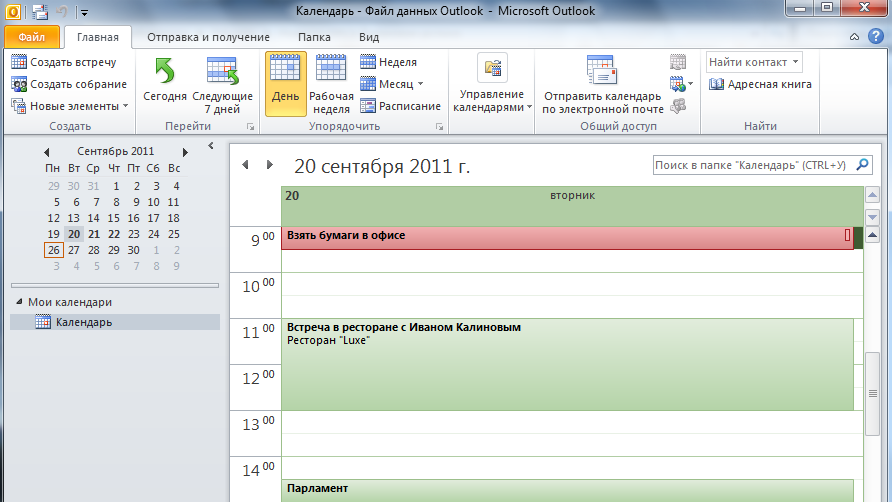Click the search magnifier icon
This screenshot has height=502, width=892.
coord(863,165)
